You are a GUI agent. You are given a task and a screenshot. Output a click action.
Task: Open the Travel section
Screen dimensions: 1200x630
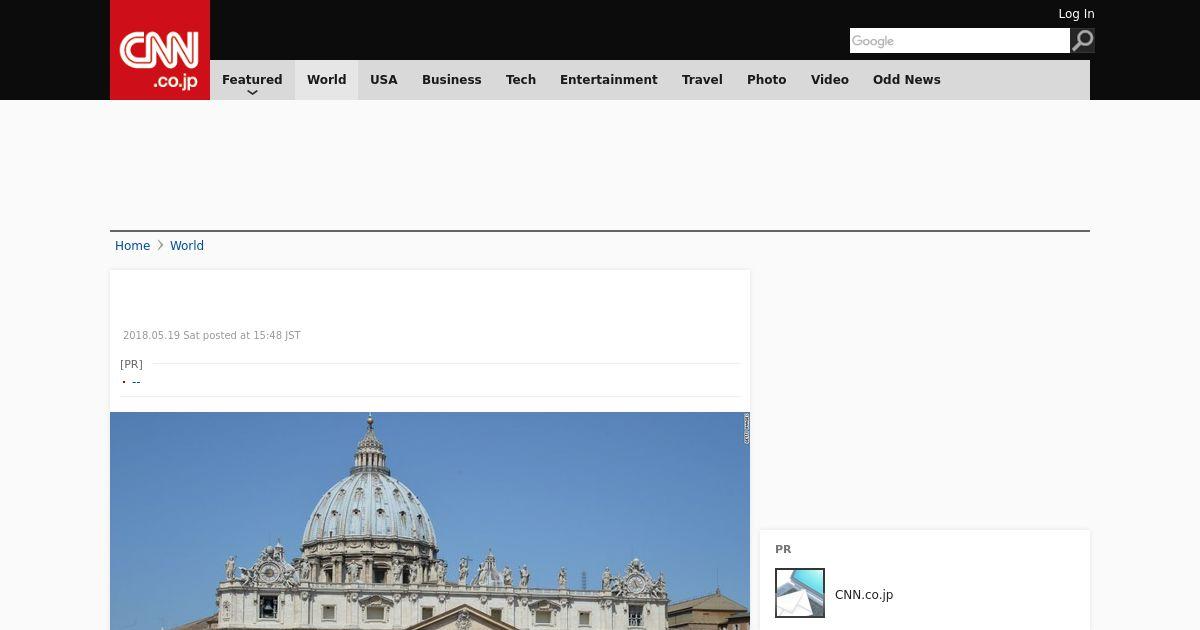(x=702, y=80)
